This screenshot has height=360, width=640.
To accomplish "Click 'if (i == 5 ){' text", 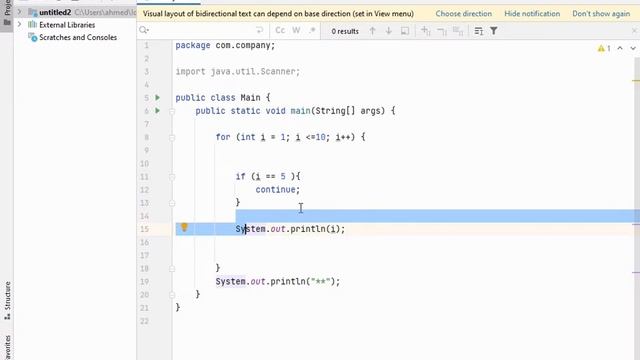I will point(268,176).
